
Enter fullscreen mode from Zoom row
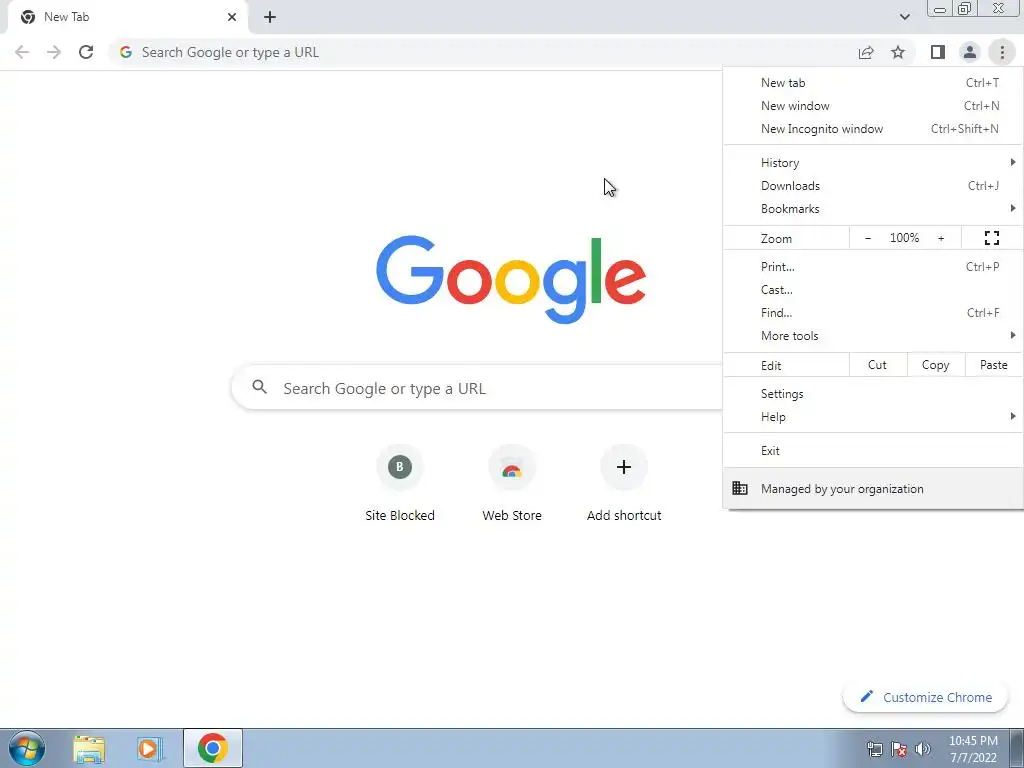(991, 238)
